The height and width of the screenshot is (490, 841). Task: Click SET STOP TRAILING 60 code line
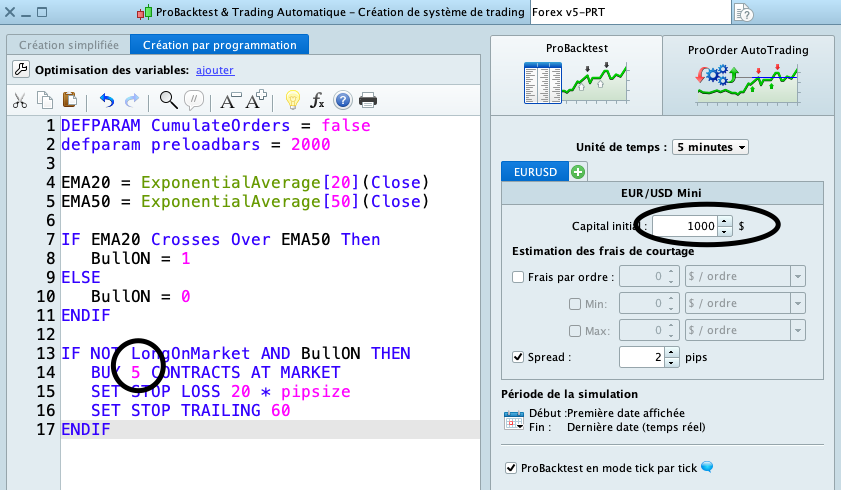(x=190, y=411)
